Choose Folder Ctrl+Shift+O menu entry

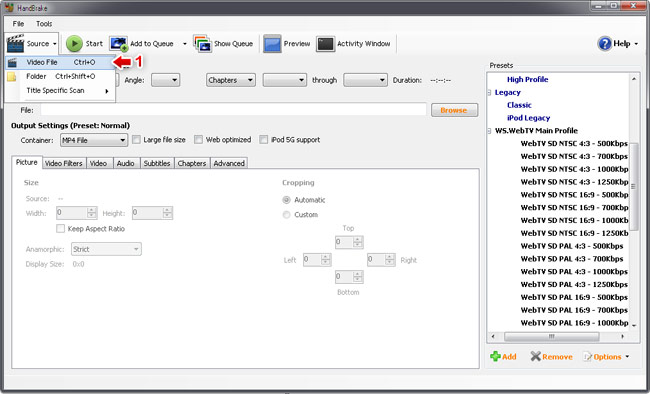click(60, 76)
